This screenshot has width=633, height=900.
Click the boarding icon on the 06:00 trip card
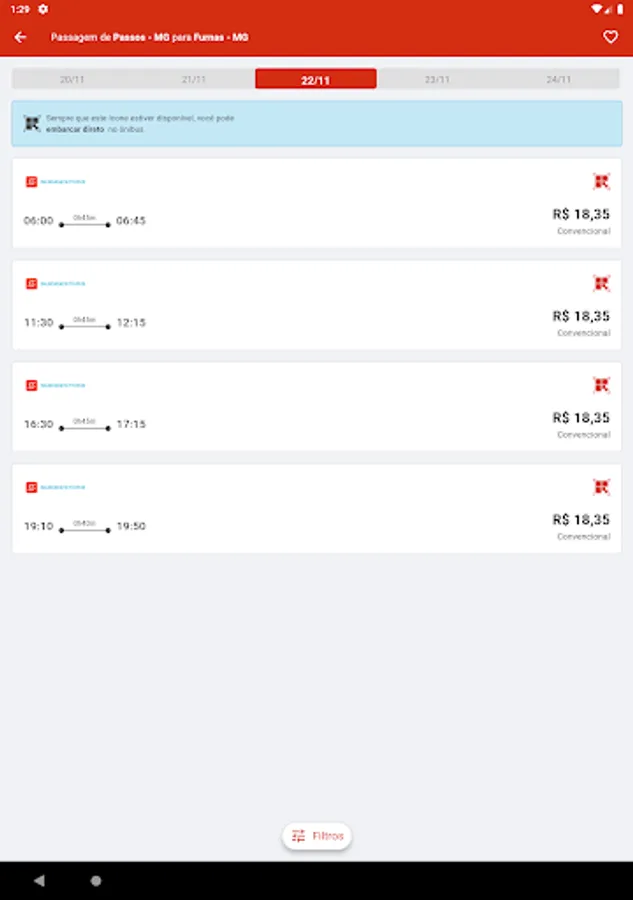[601, 181]
